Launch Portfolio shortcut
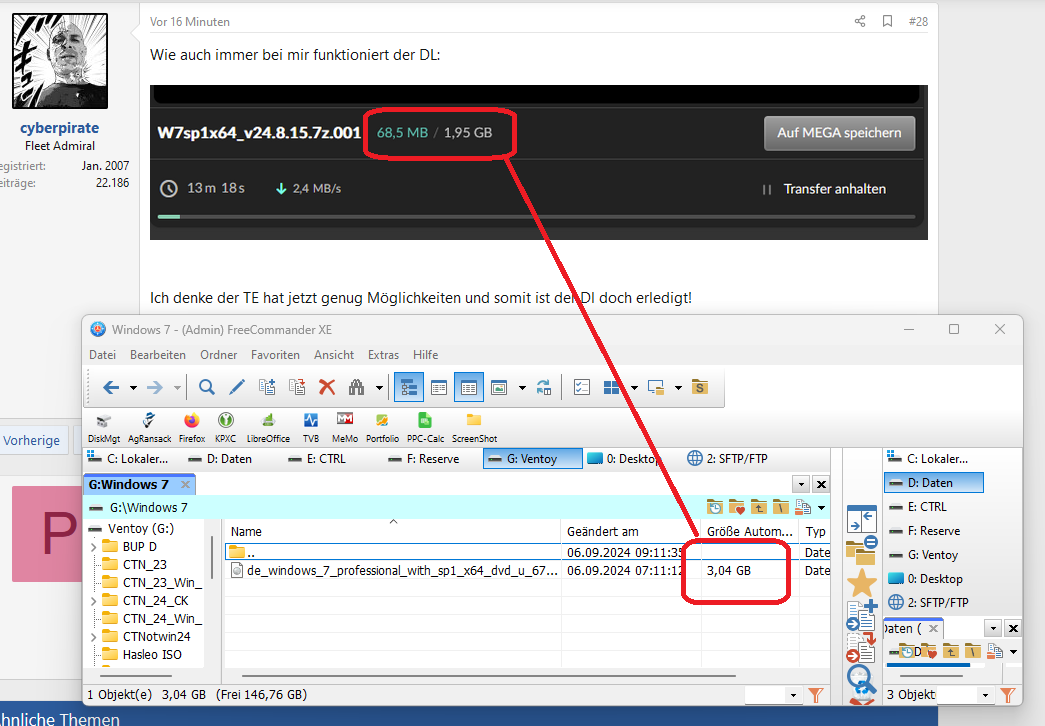 383,428
